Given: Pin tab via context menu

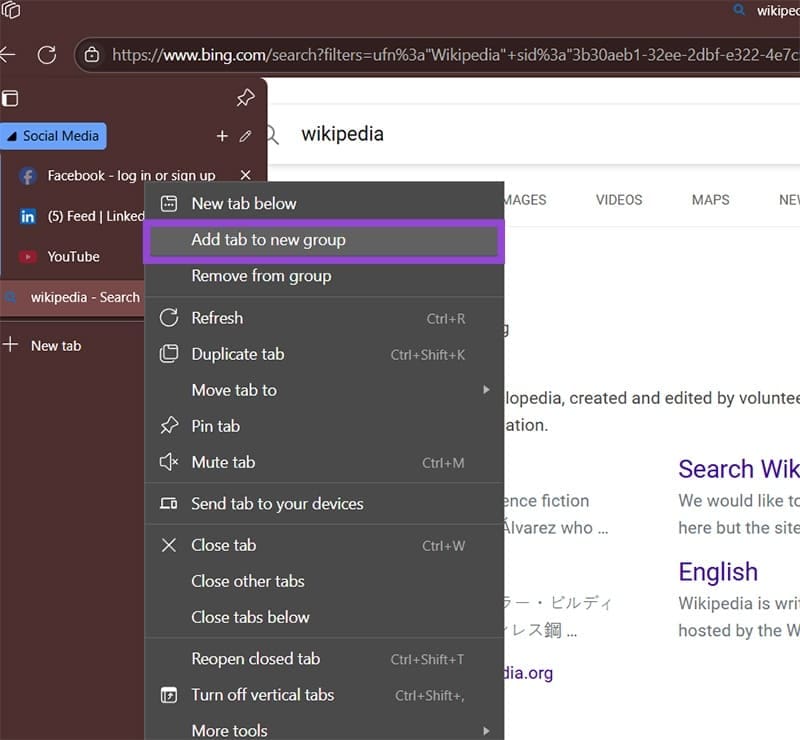Looking at the screenshot, I should [x=215, y=426].
